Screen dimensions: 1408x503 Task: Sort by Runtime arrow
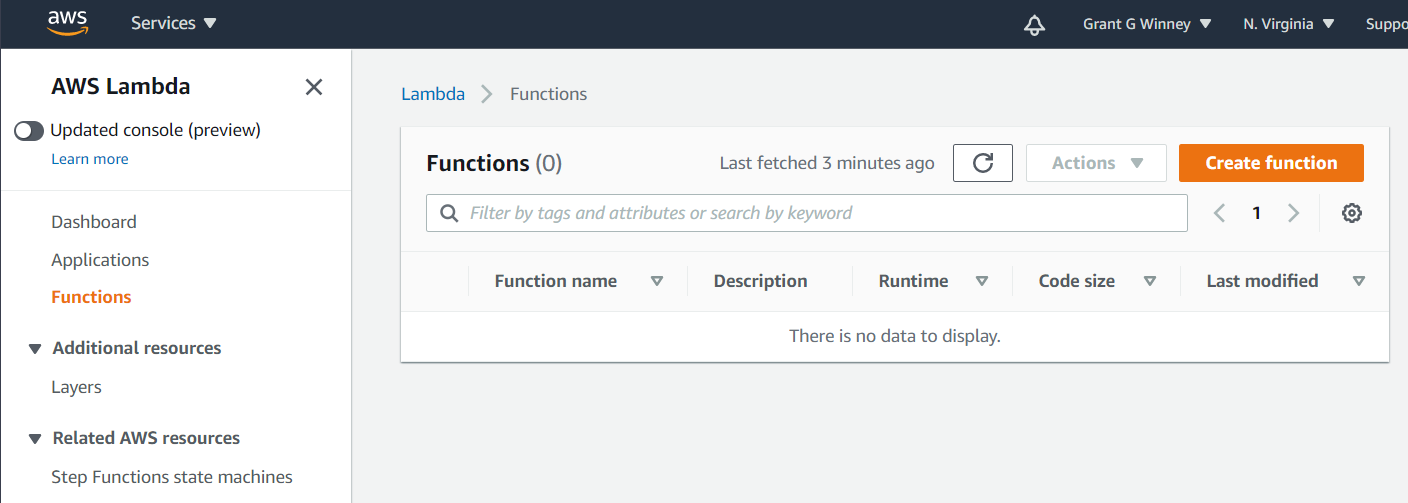tap(982, 282)
